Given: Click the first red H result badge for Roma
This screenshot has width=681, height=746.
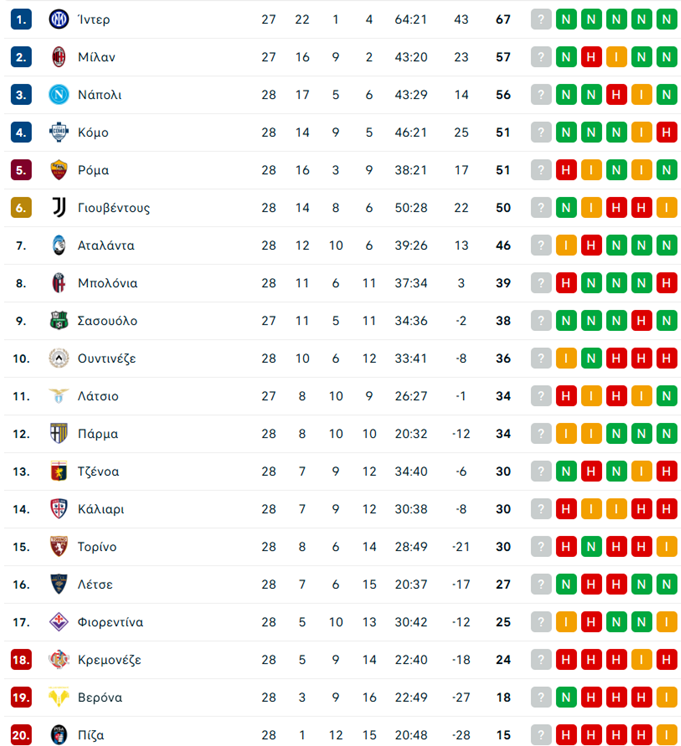Looking at the screenshot, I should [566, 170].
